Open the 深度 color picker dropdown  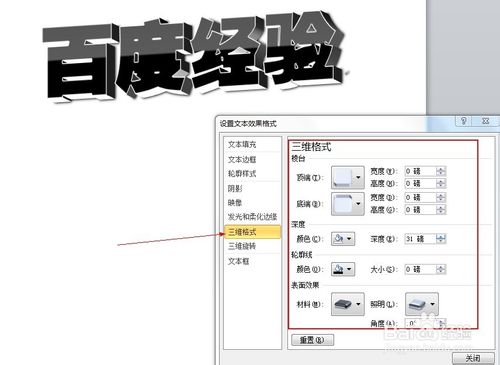(x=343, y=239)
